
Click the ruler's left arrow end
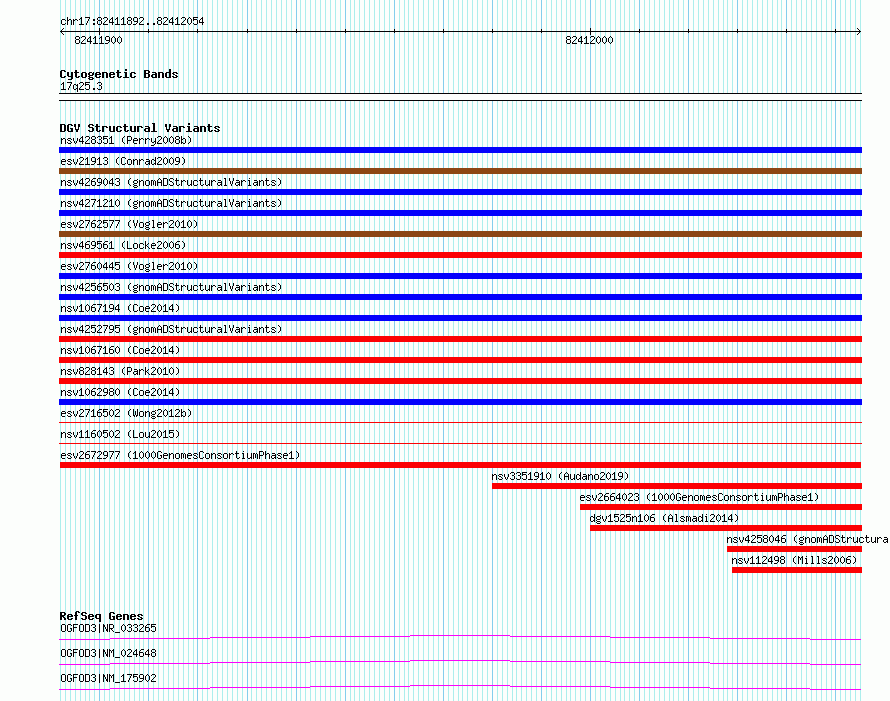pyautogui.click(x=62, y=32)
